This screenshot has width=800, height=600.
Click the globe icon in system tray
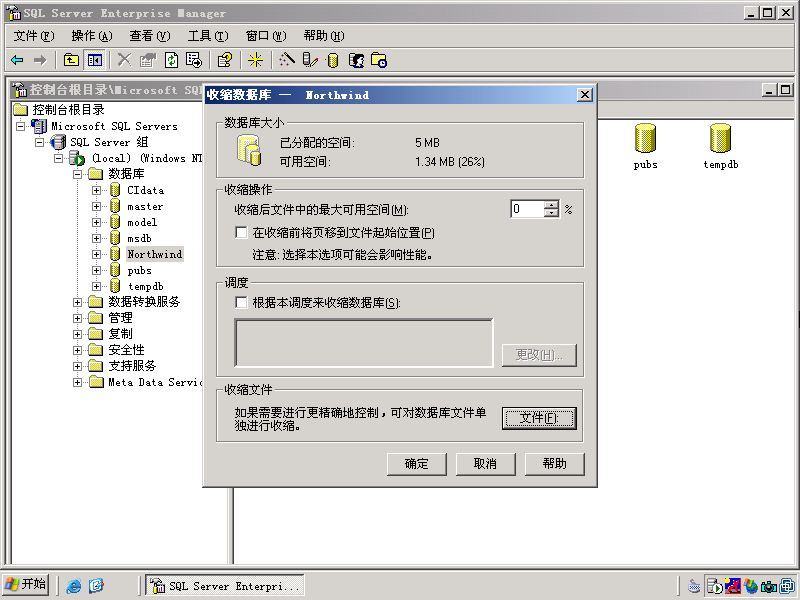[751, 586]
